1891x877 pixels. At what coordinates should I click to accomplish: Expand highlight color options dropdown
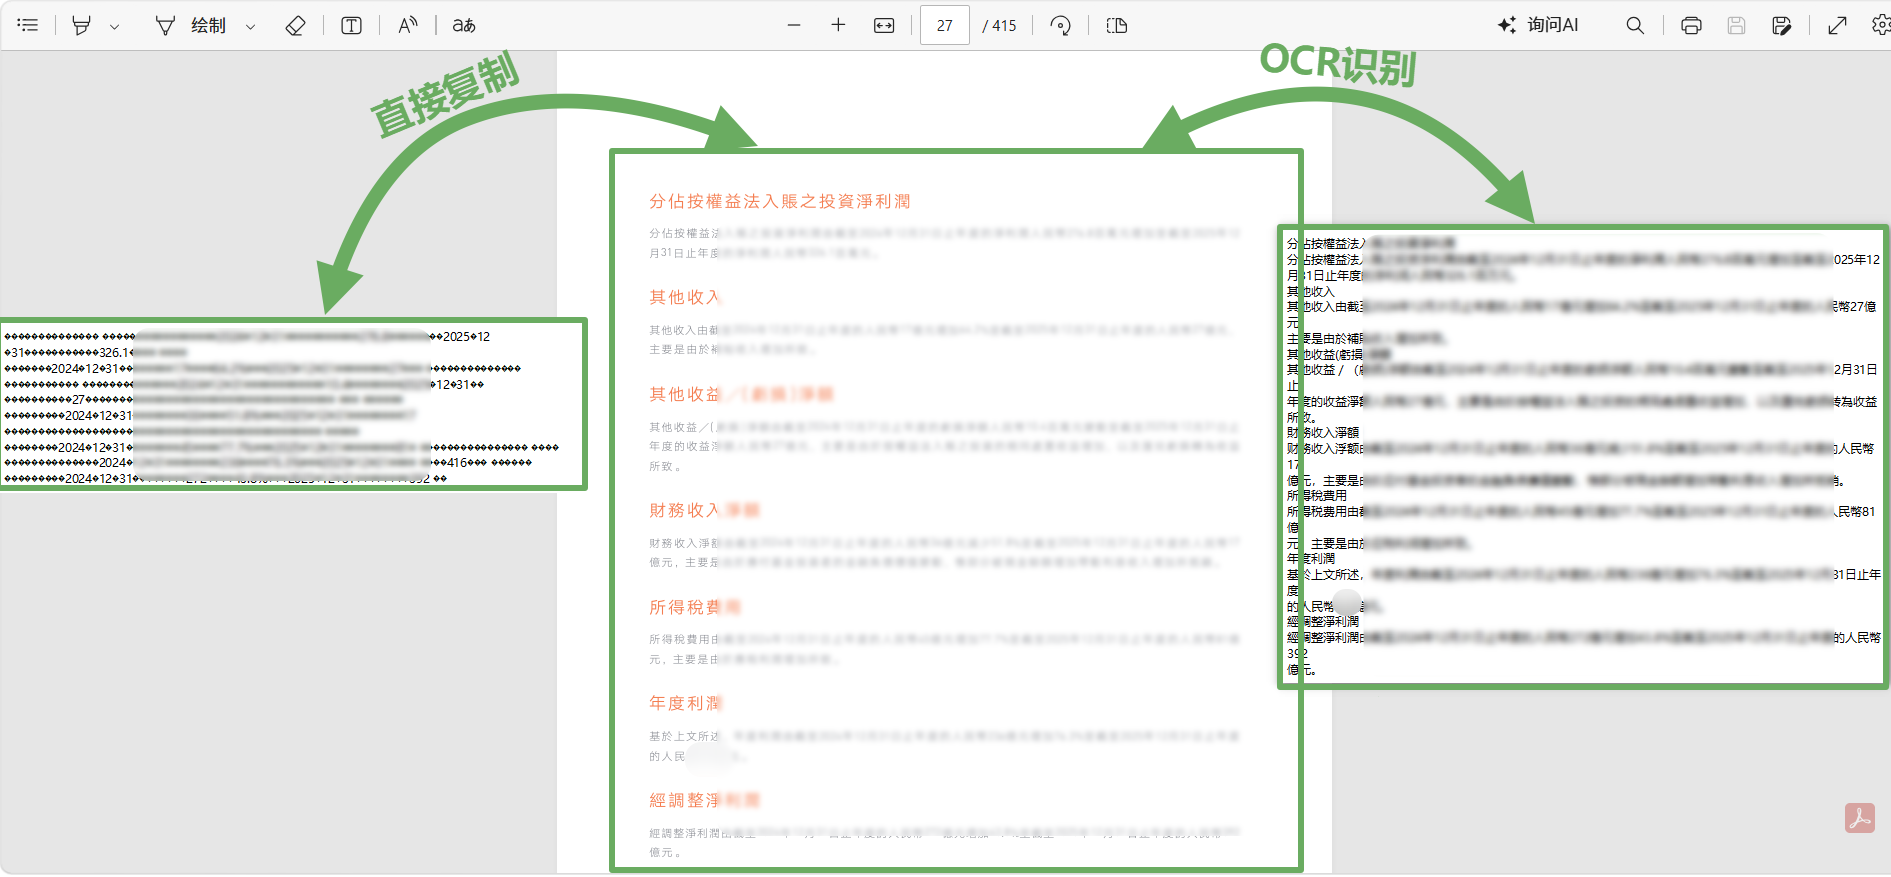pos(115,26)
